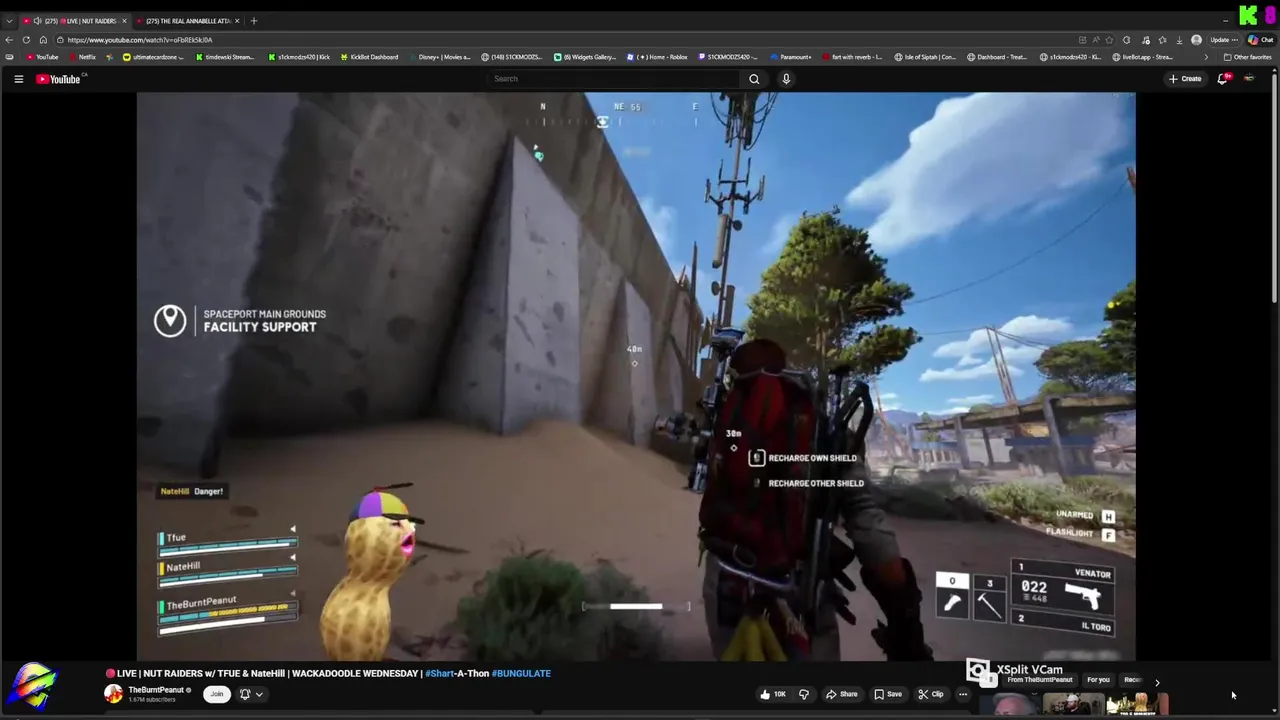This screenshot has height=720, width=1280.
Task: Click the YouTube search magnifier button
Action: (x=754, y=79)
